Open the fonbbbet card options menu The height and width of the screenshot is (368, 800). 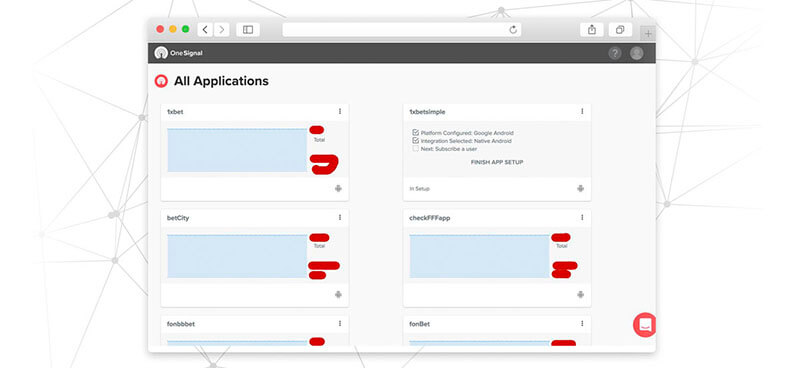[x=340, y=324]
